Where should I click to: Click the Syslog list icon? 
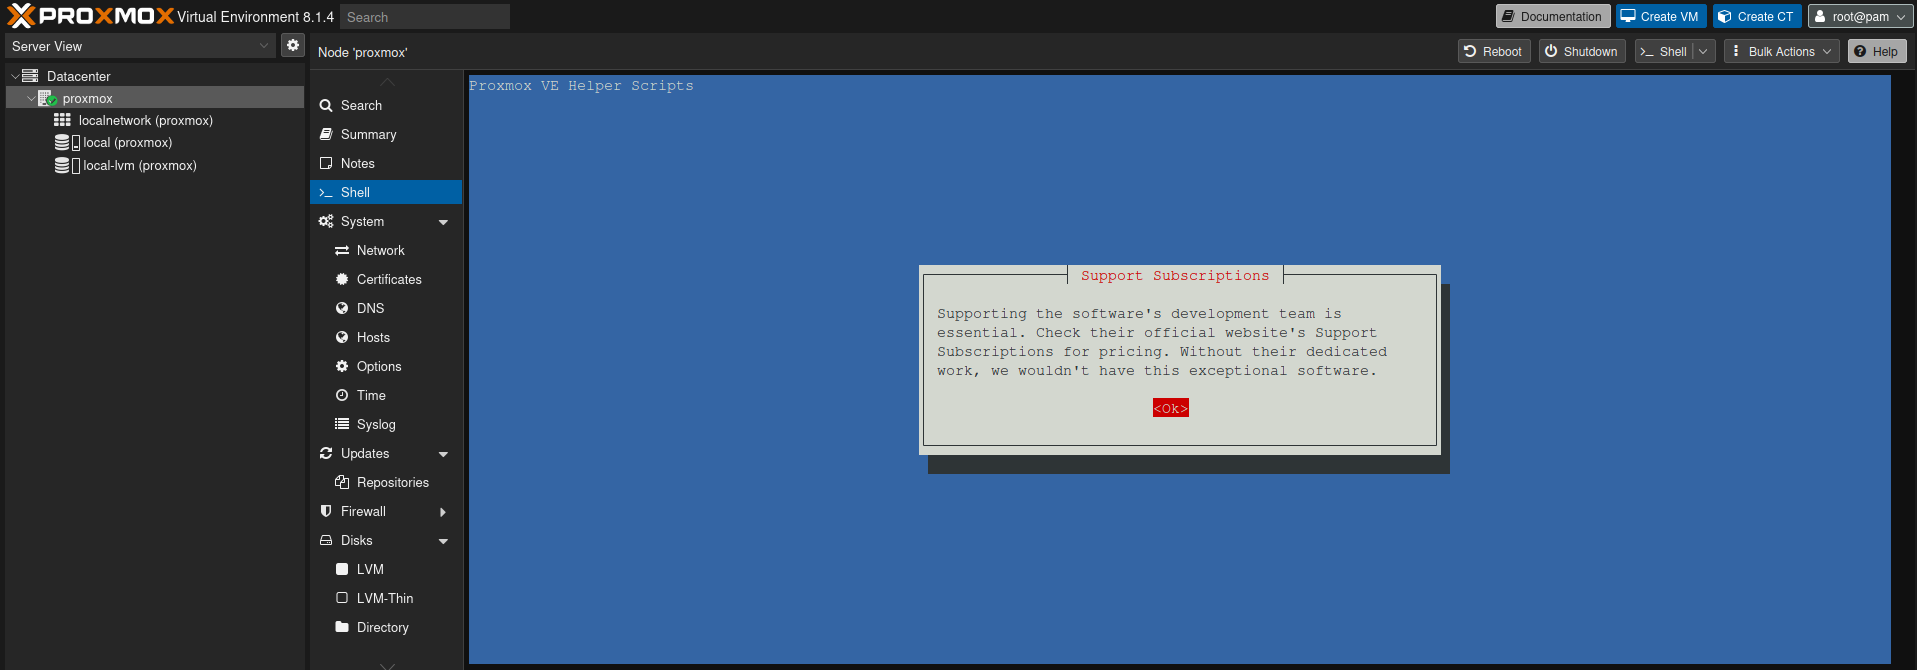[342, 424]
